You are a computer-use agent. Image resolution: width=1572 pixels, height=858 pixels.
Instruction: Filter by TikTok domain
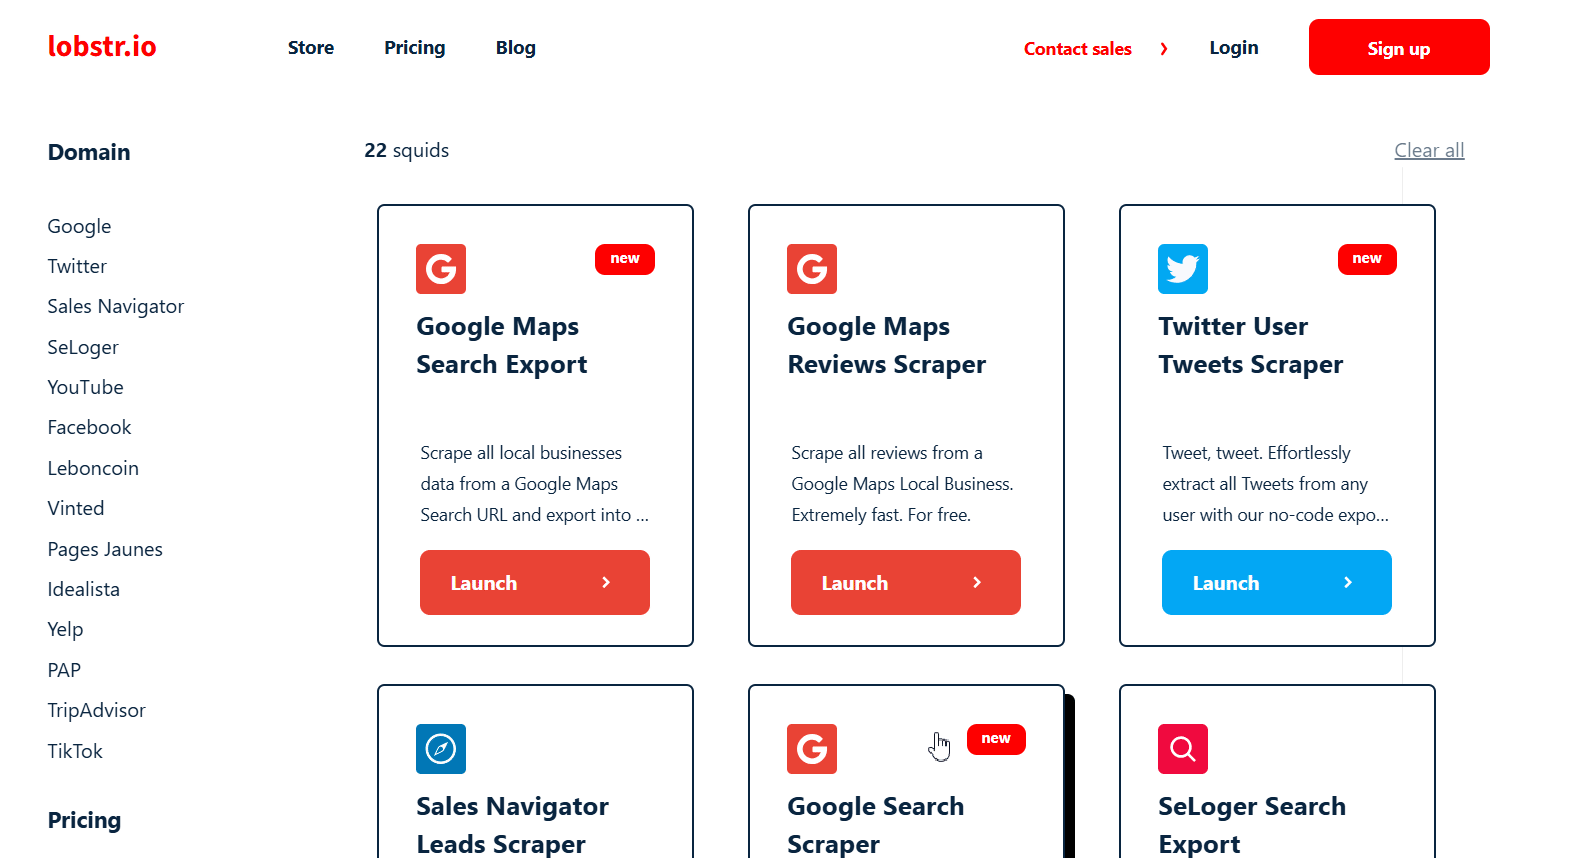click(75, 752)
